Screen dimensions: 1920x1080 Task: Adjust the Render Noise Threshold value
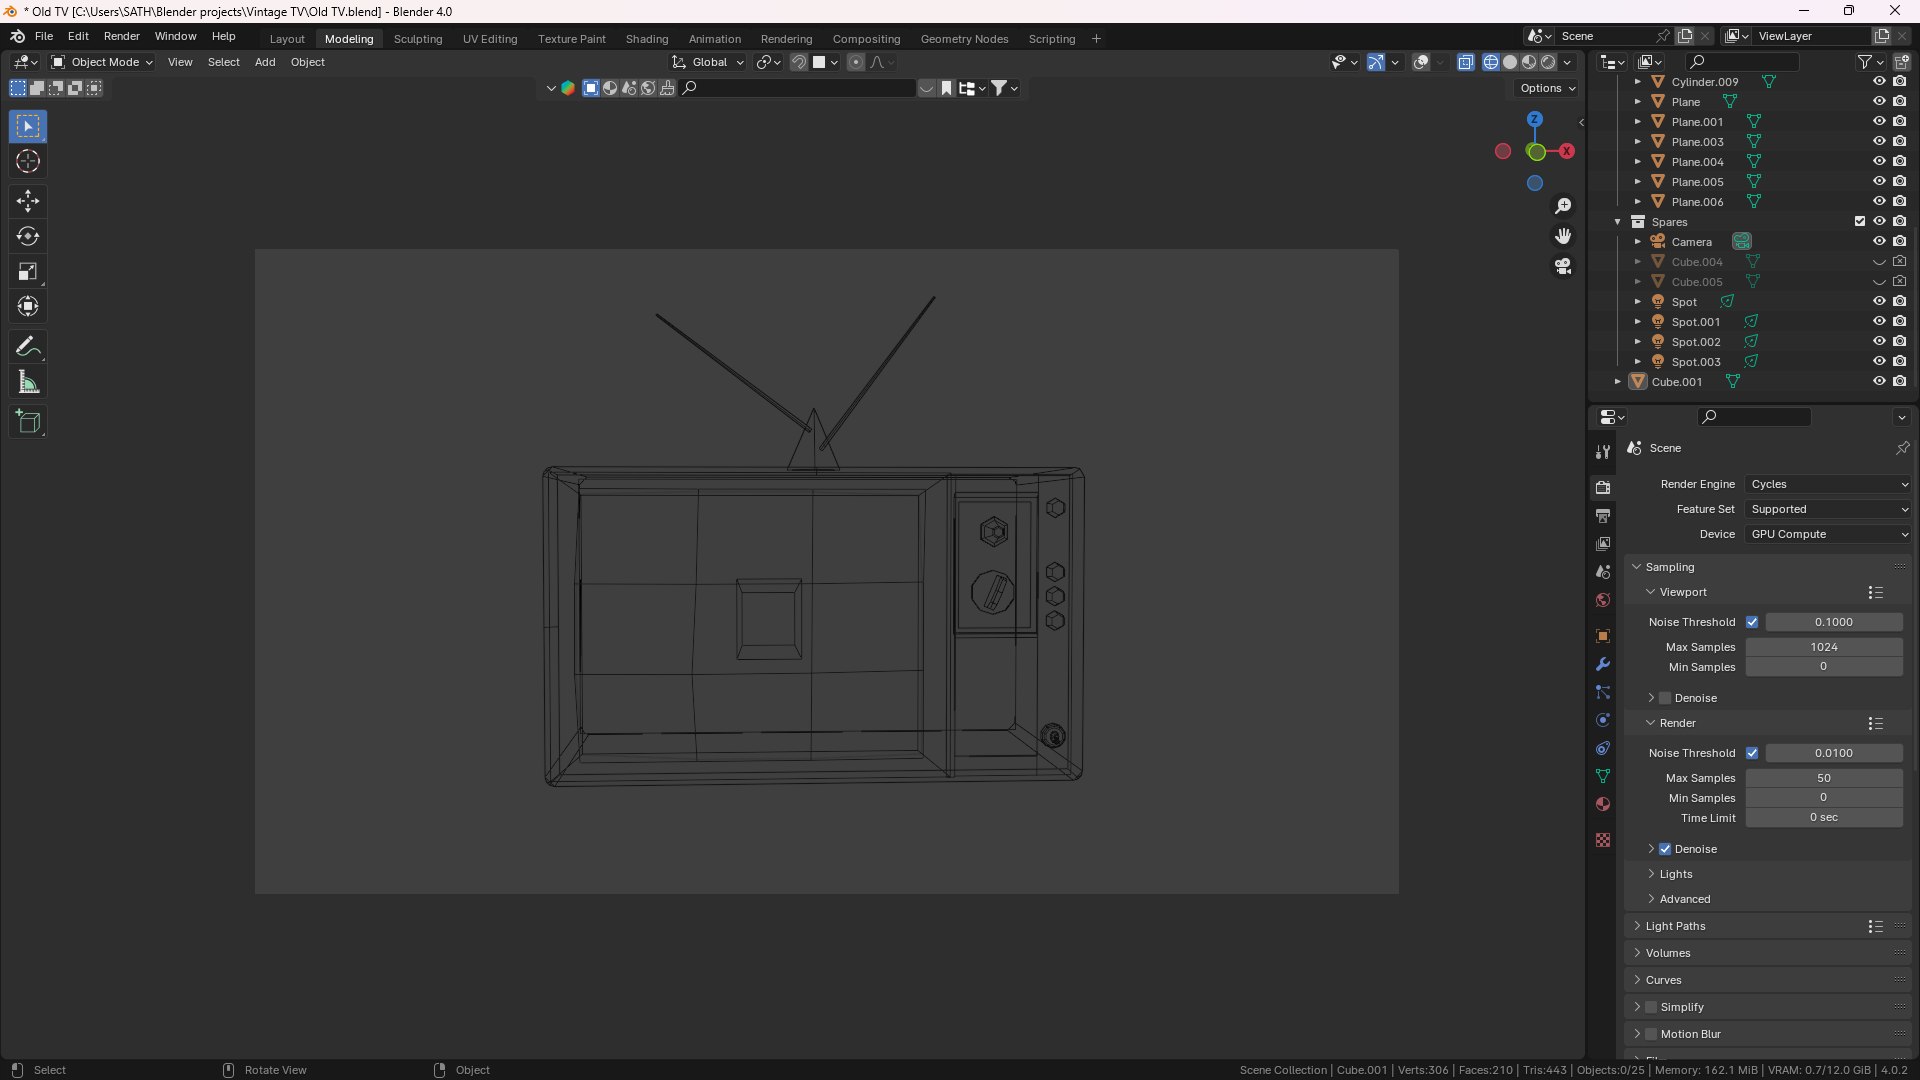coord(1834,753)
